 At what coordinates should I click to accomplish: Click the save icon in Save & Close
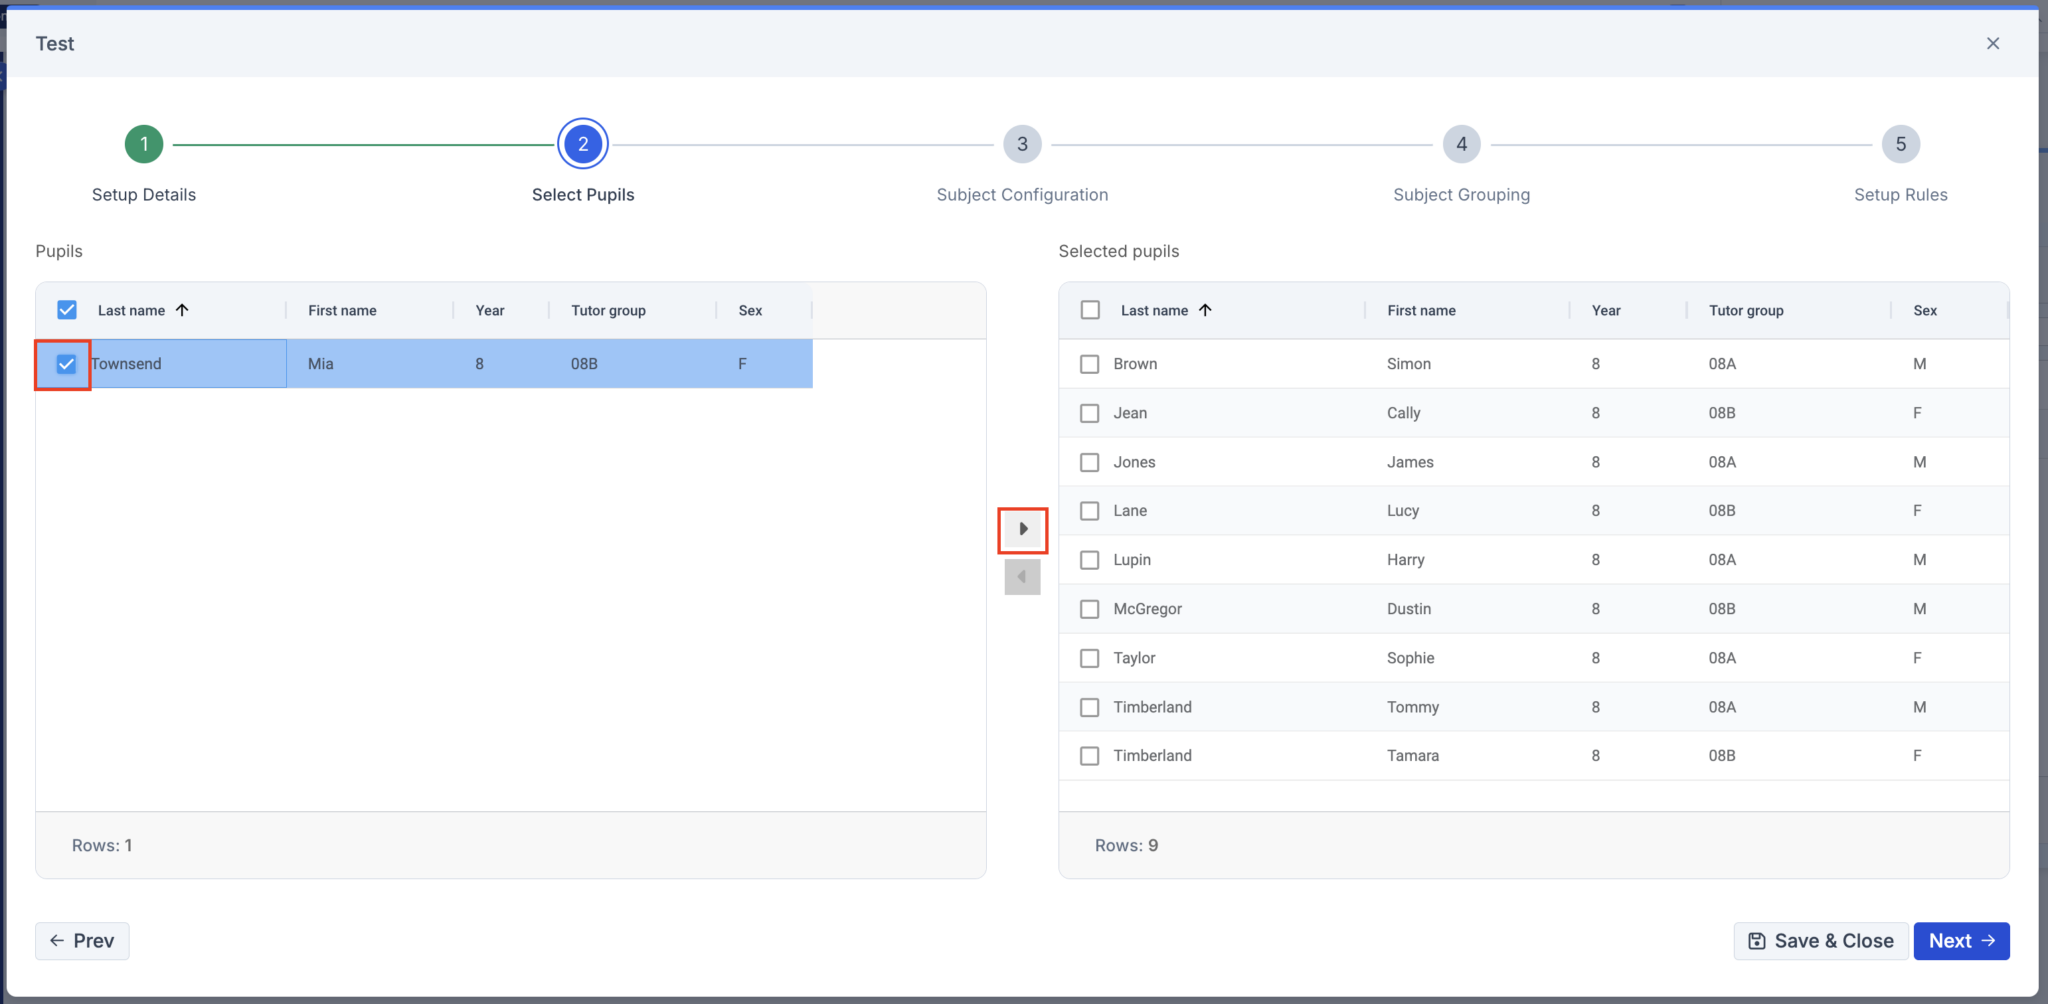[x=1758, y=940]
